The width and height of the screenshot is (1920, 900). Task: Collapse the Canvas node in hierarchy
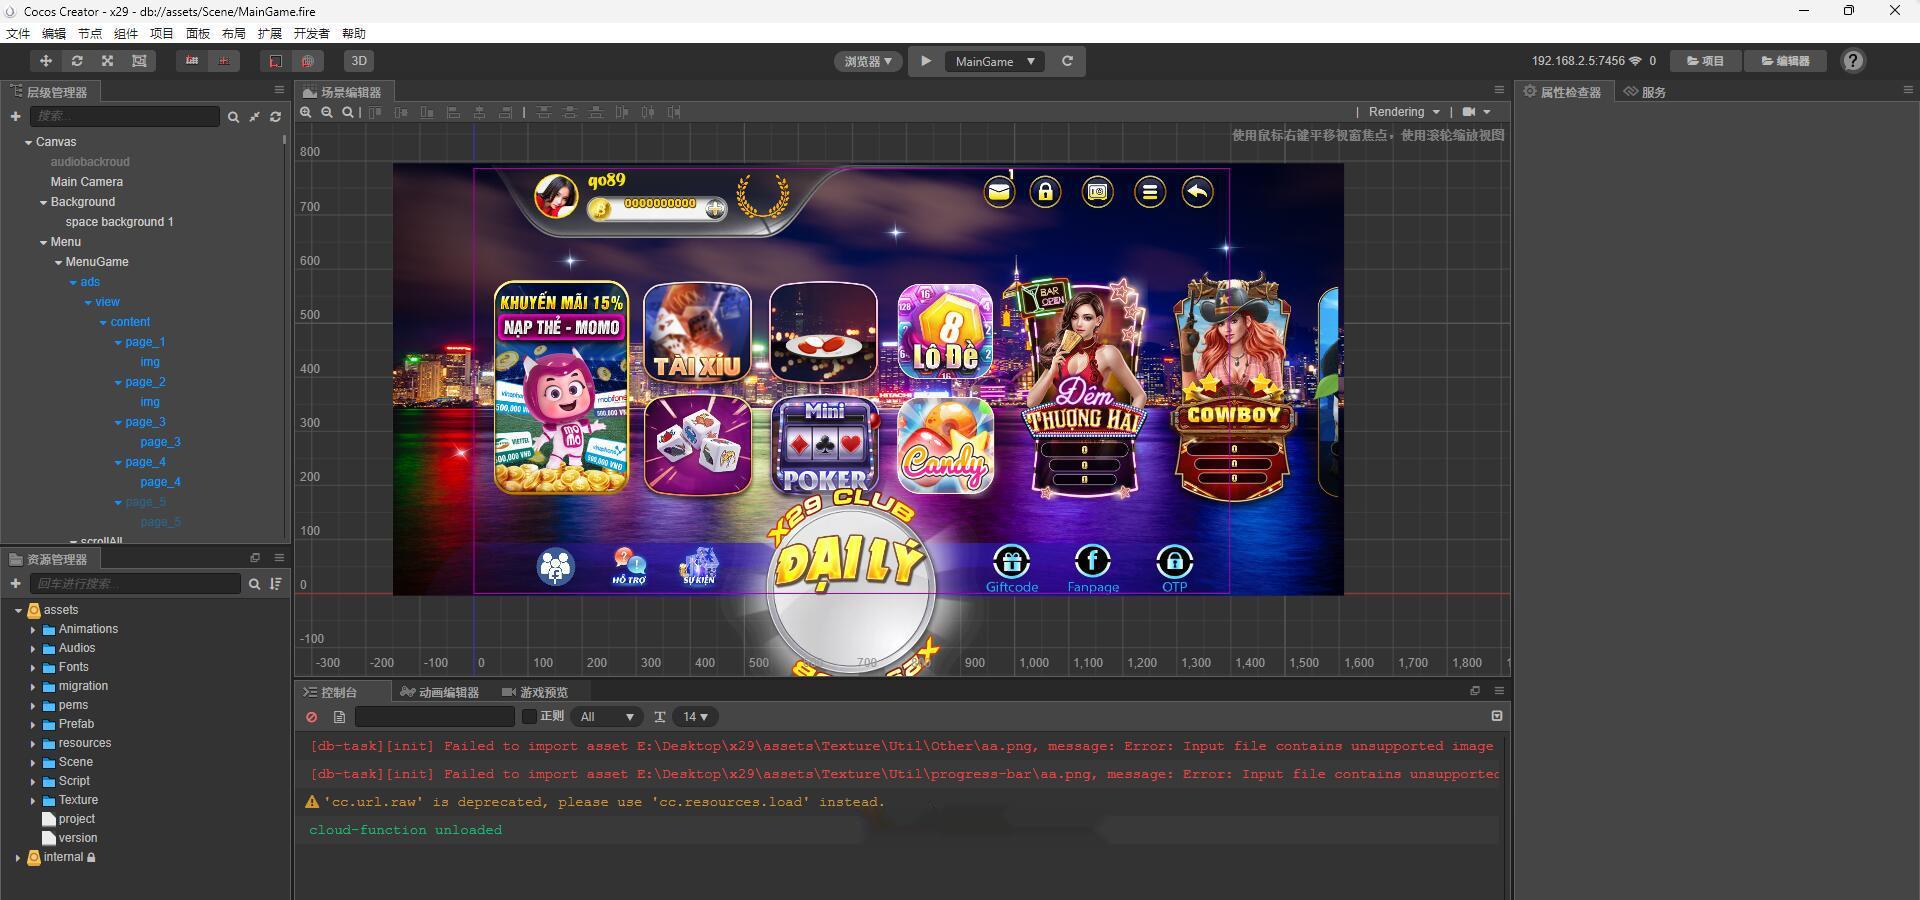pyautogui.click(x=28, y=143)
